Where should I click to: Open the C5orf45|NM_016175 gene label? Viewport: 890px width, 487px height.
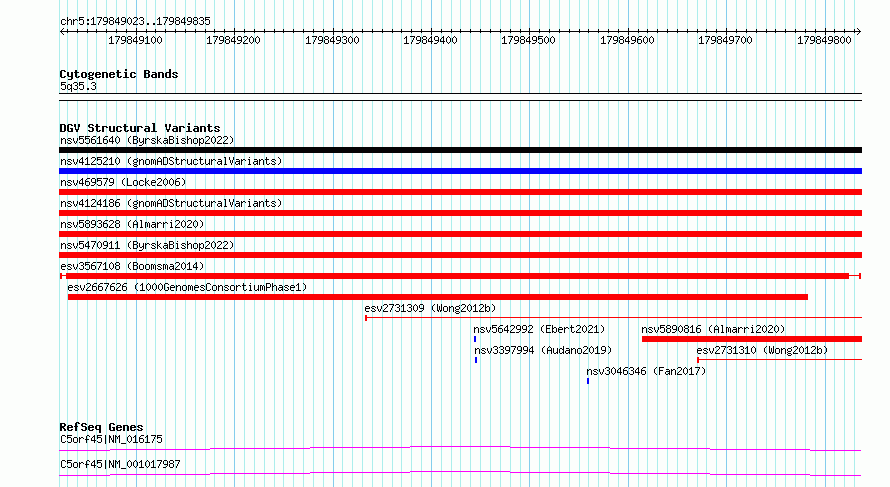[111, 439]
